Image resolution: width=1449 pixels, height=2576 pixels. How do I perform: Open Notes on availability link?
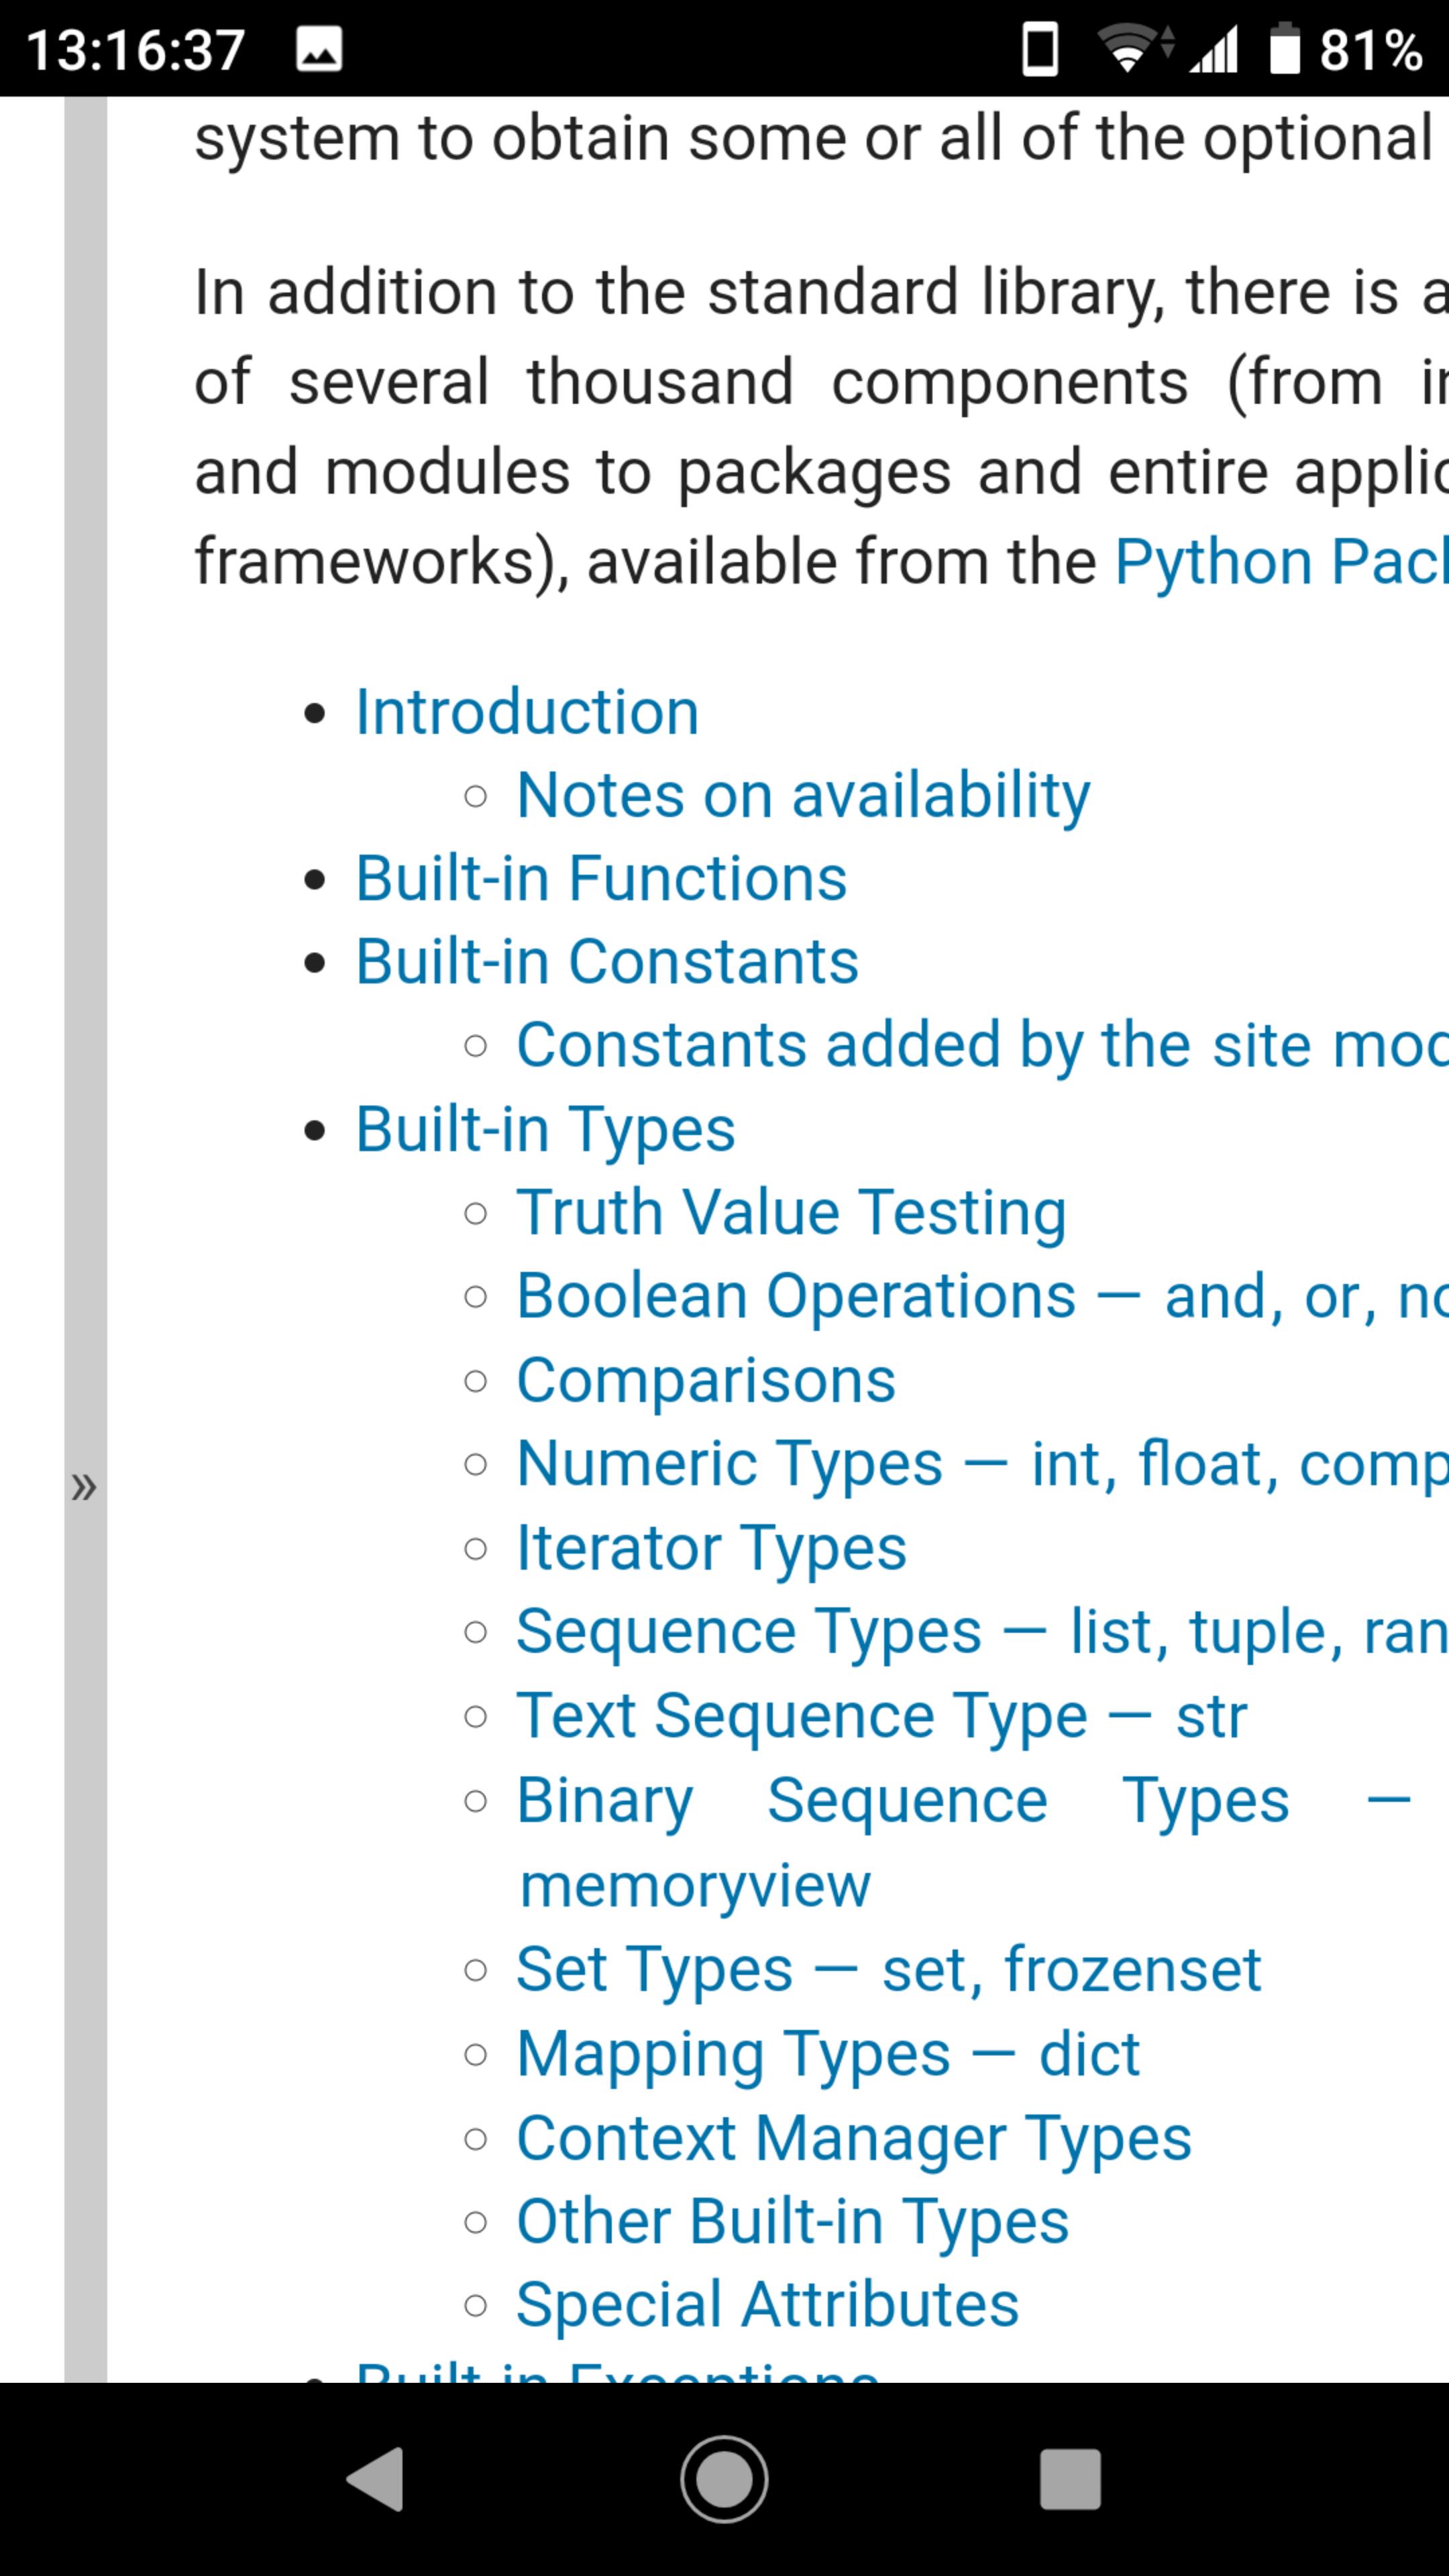click(802, 796)
